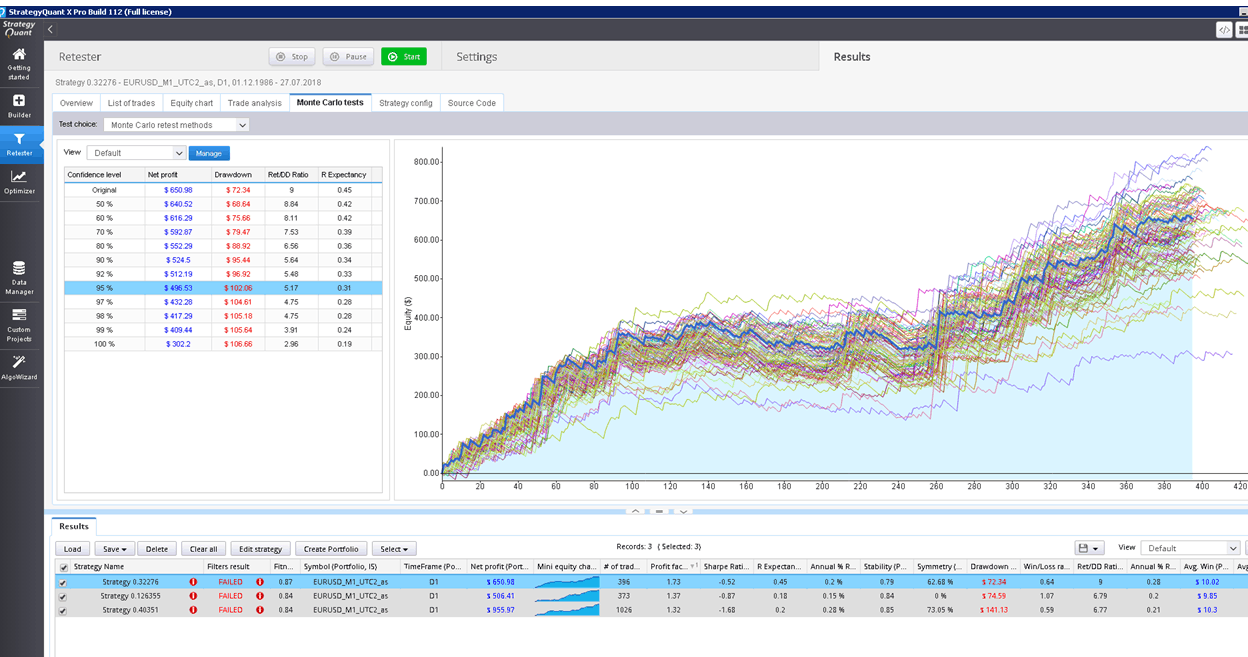Open the Builder module in sidebar

click(x=19, y=105)
